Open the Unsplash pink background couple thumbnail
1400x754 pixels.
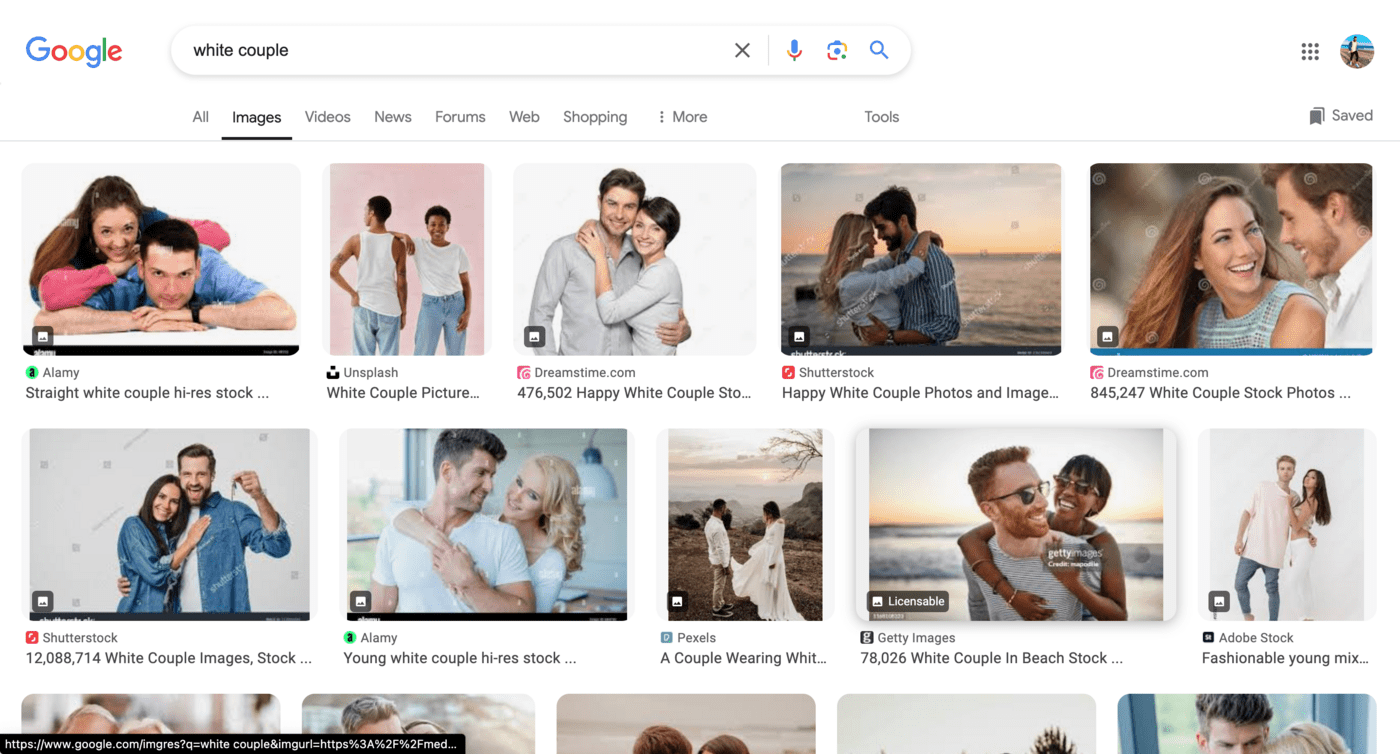pyautogui.click(x=407, y=259)
